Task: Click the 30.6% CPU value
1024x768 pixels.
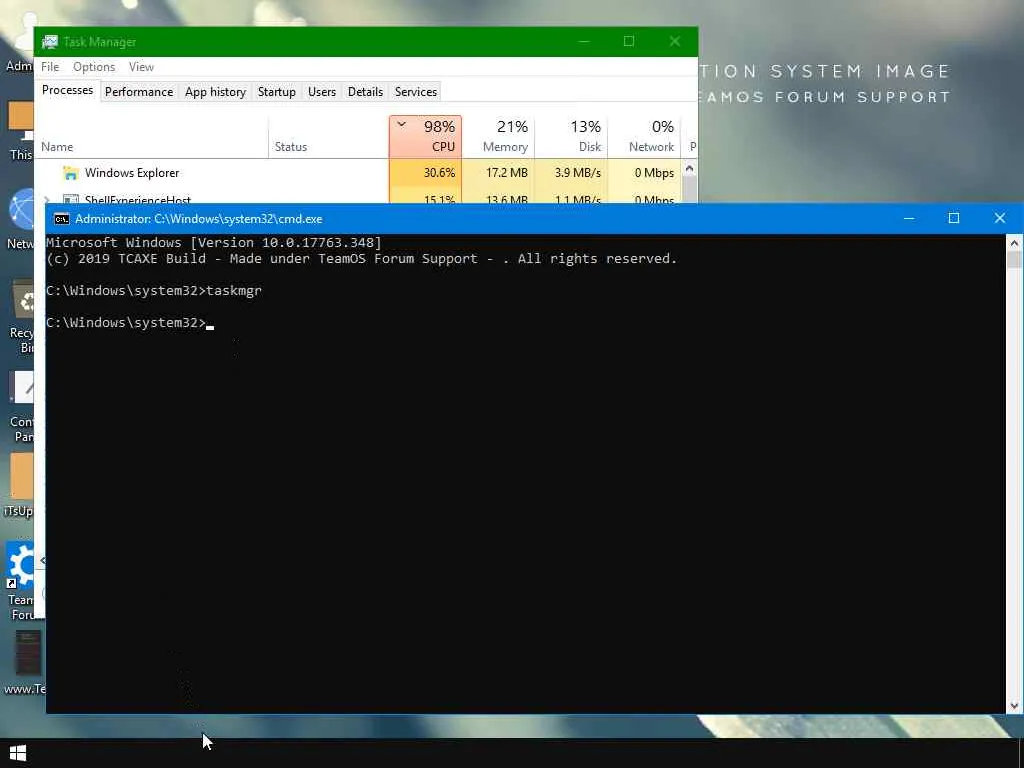Action: tap(439, 173)
